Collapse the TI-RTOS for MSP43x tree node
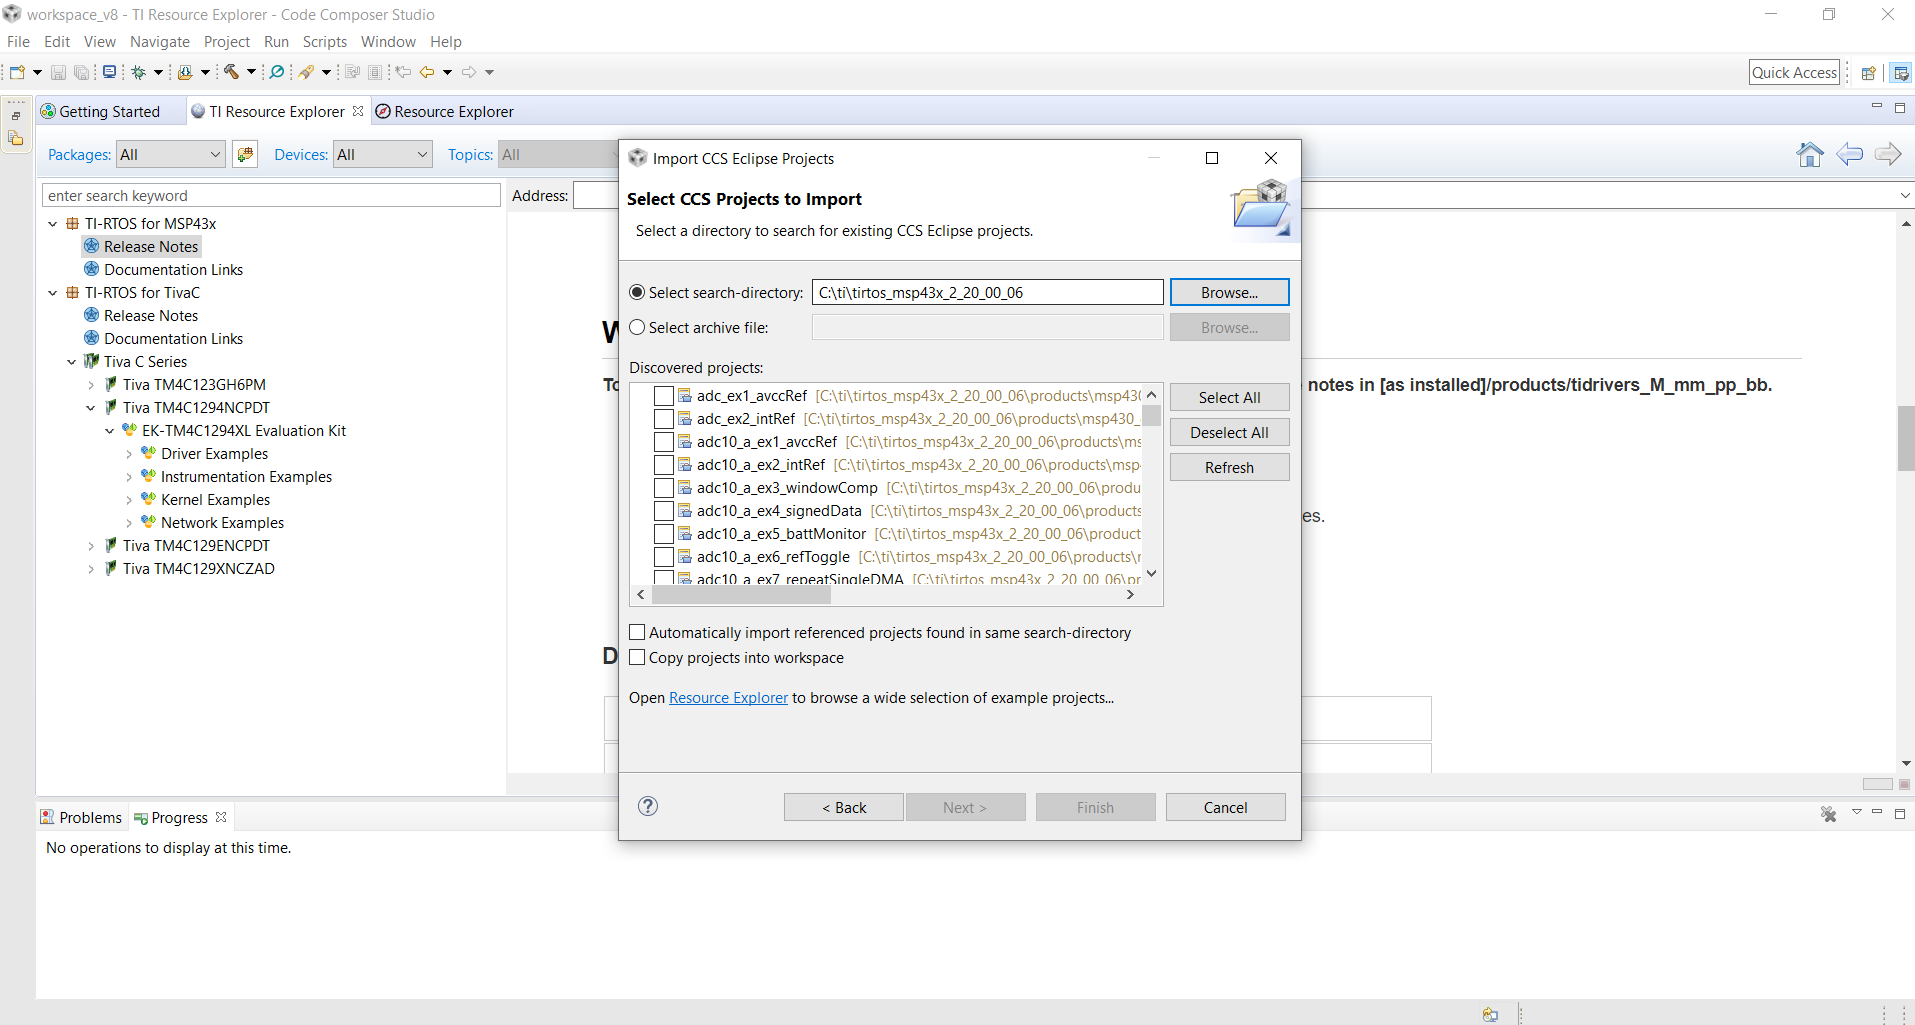1915x1025 pixels. [x=53, y=224]
